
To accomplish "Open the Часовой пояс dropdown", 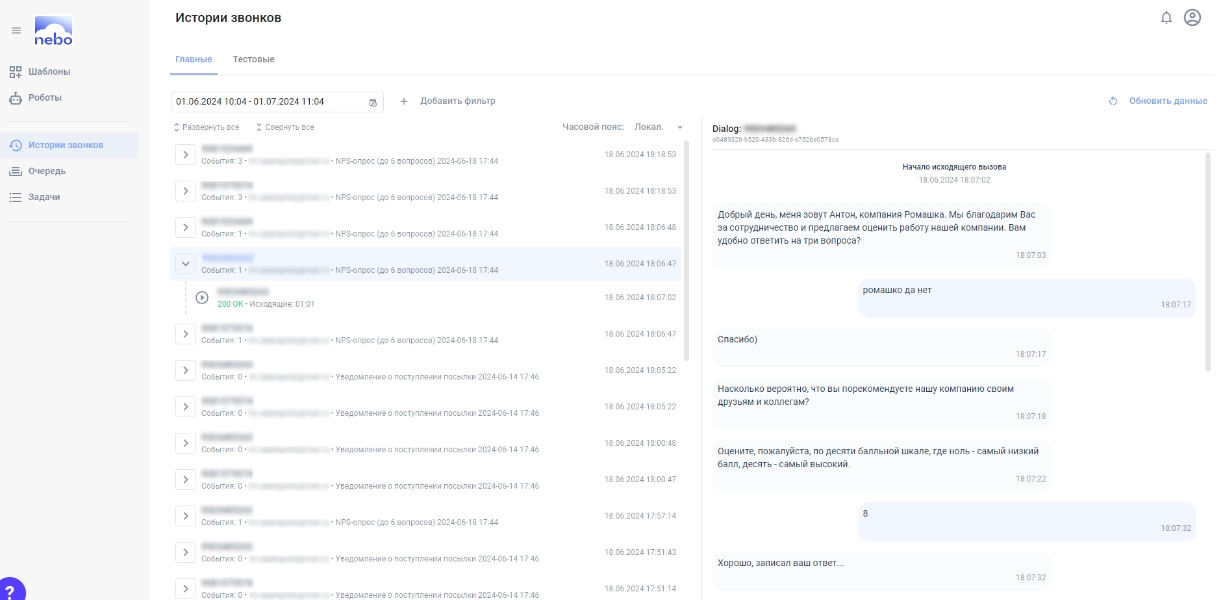I will [659, 127].
